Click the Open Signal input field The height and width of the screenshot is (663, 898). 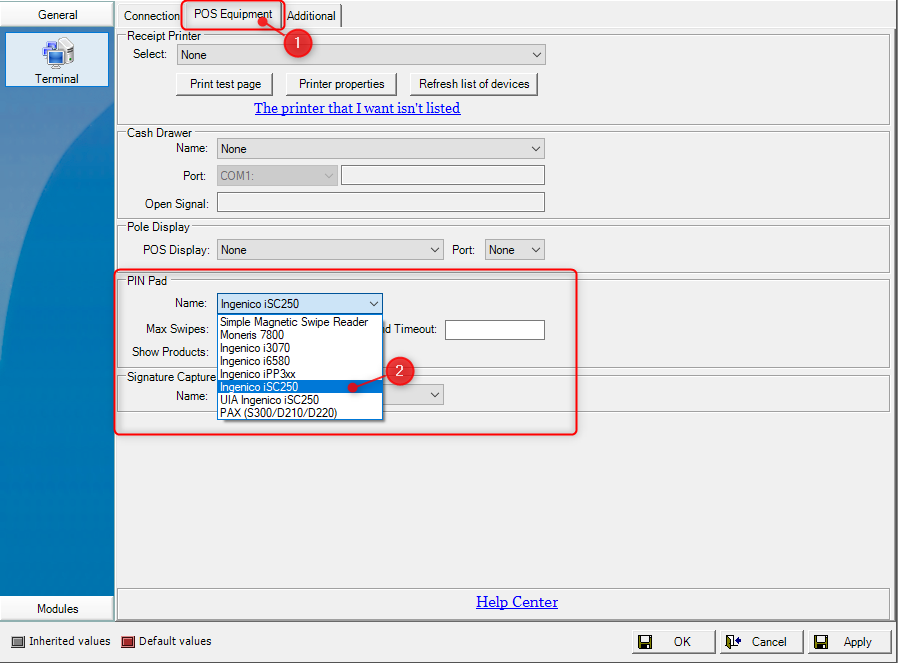381,202
